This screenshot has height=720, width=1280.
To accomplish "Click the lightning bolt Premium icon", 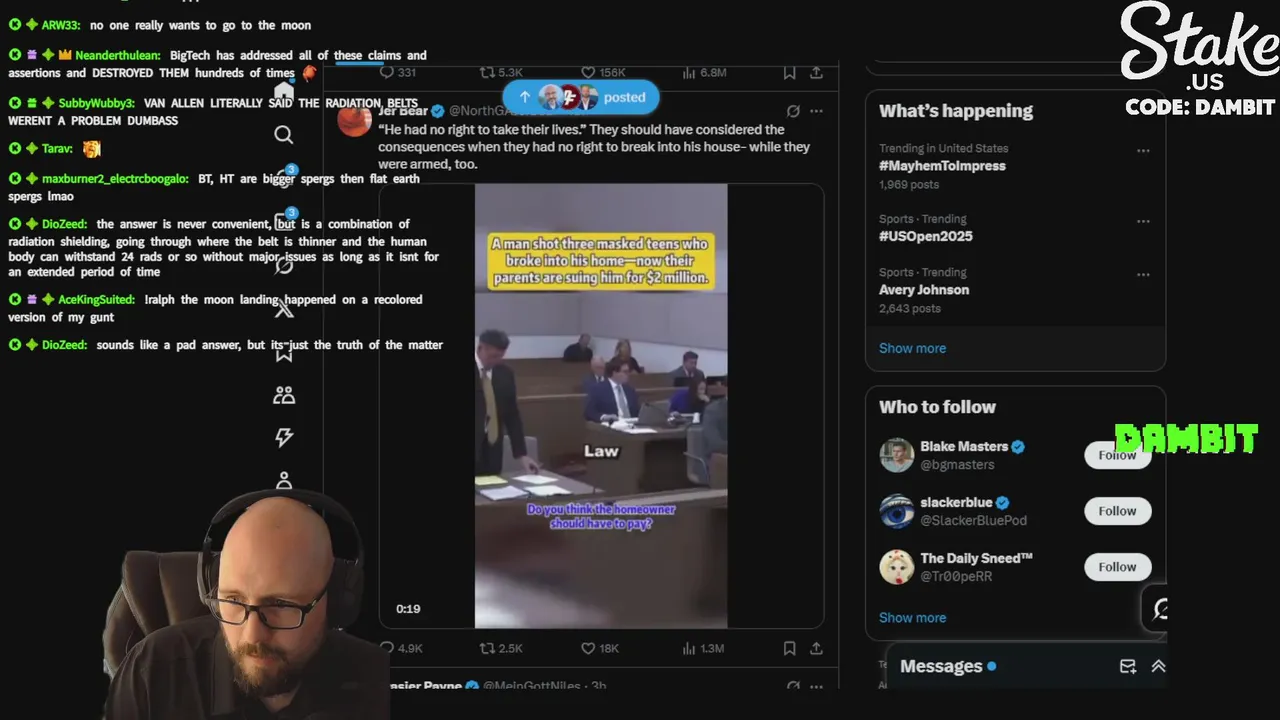I will [x=284, y=437].
